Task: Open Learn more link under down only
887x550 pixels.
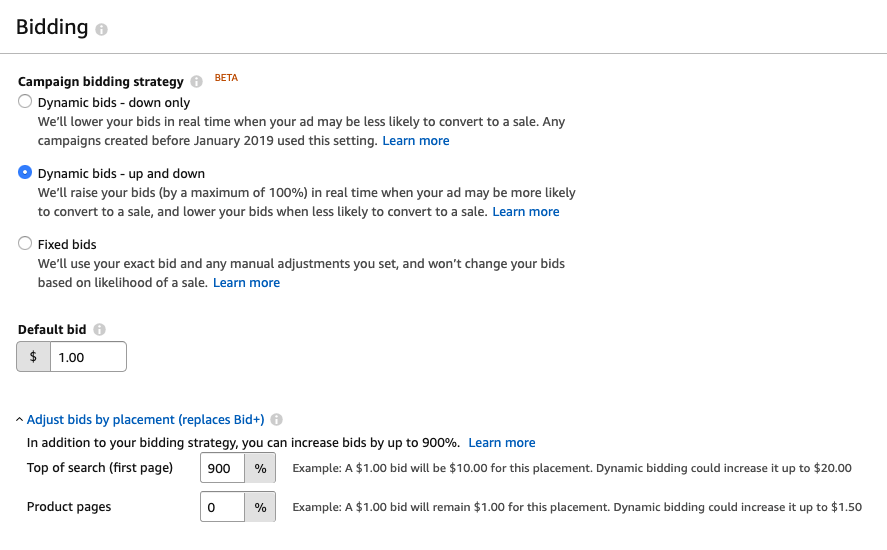Action: click(x=416, y=141)
